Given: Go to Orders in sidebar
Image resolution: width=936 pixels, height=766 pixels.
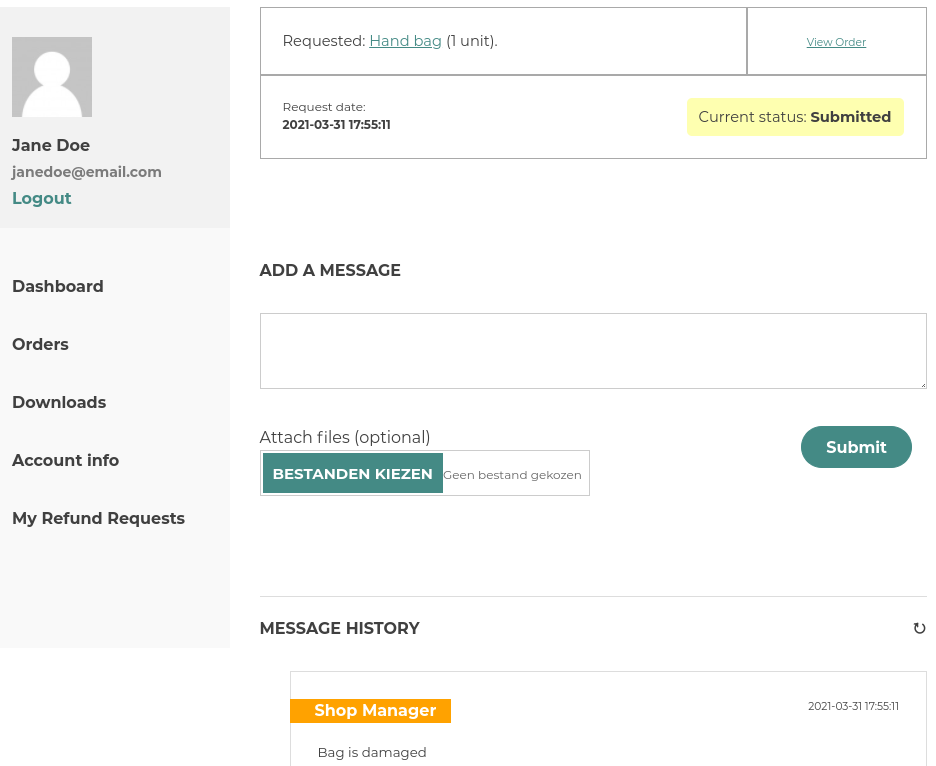Looking at the screenshot, I should point(41,344).
